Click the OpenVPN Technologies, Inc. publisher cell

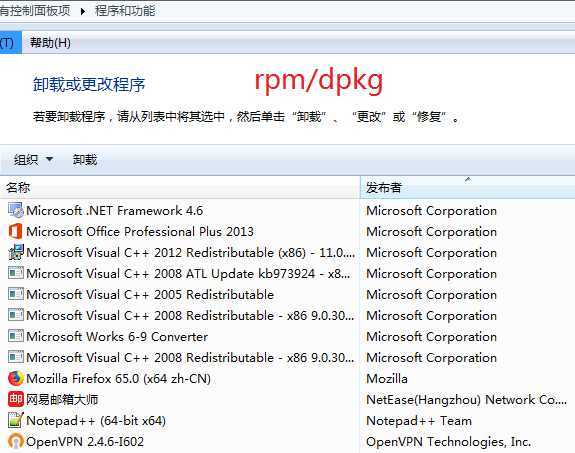tap(448, 441)
